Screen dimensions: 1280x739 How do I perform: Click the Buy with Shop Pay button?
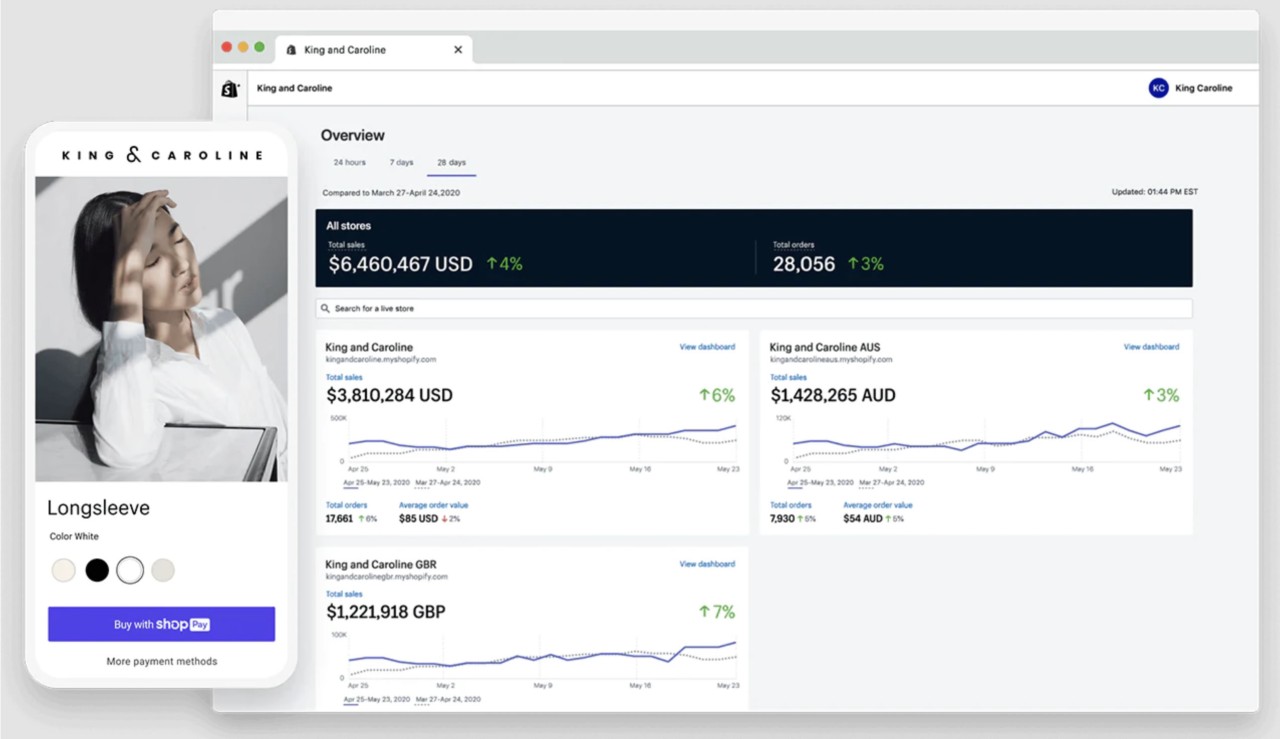161,623
